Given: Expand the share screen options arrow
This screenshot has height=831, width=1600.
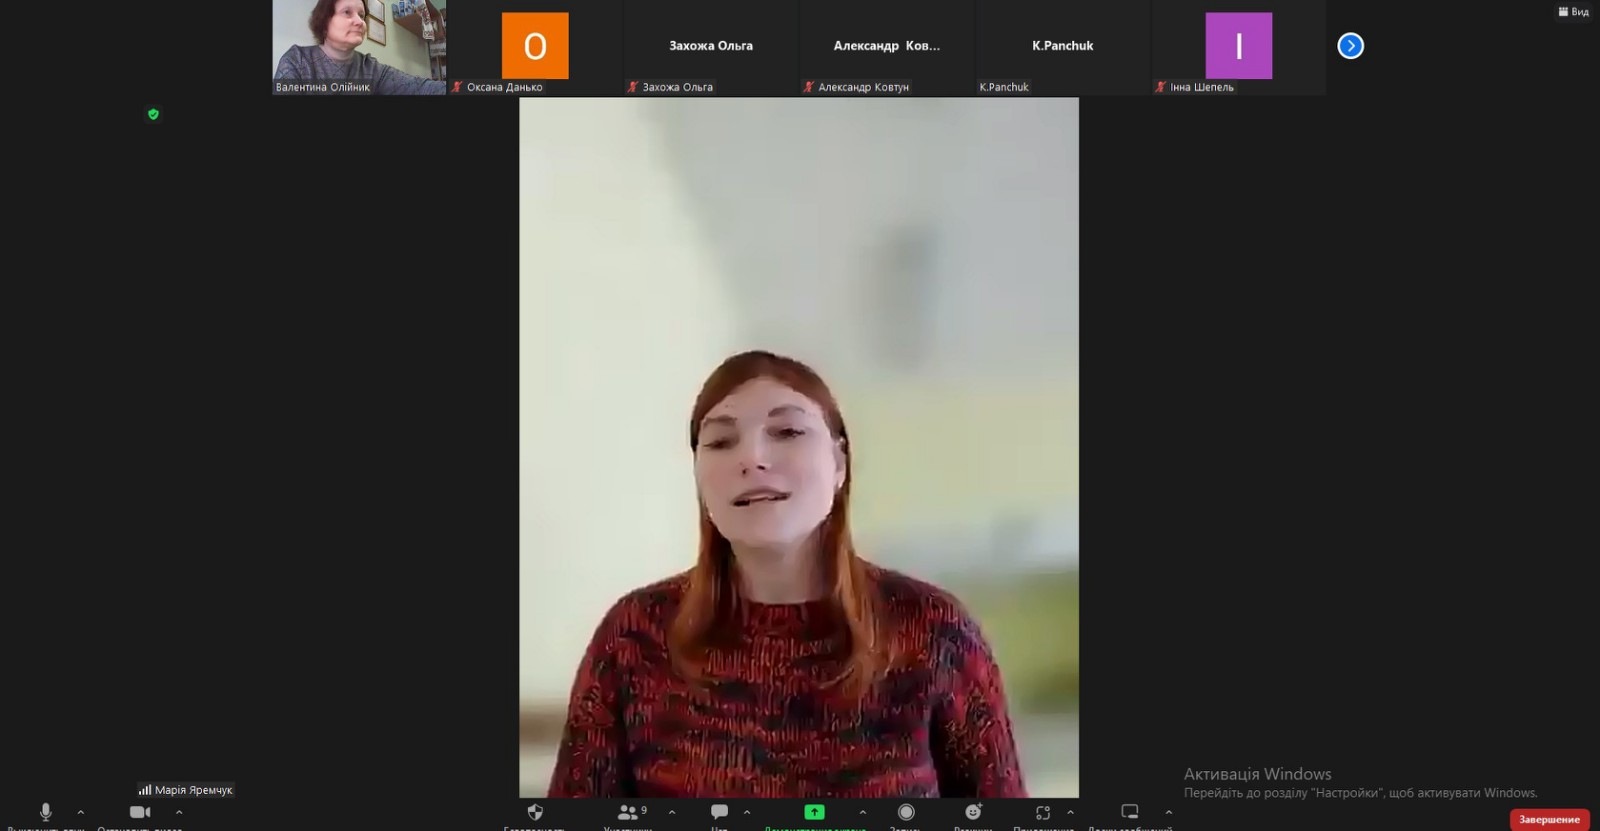Looking at the screenshot, I should pos(863,812).
